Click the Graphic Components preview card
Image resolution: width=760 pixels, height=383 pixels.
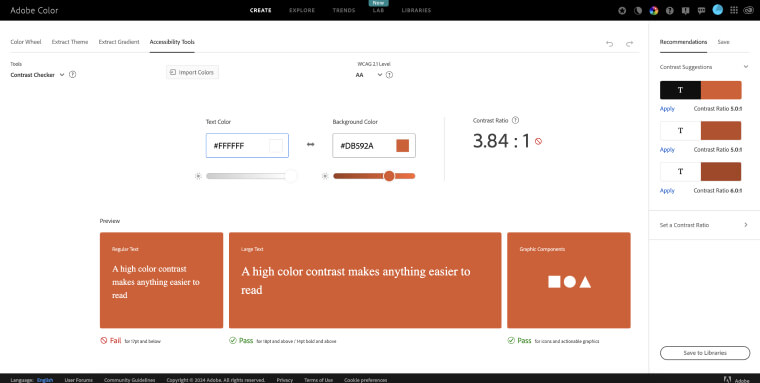coord(569,280)
